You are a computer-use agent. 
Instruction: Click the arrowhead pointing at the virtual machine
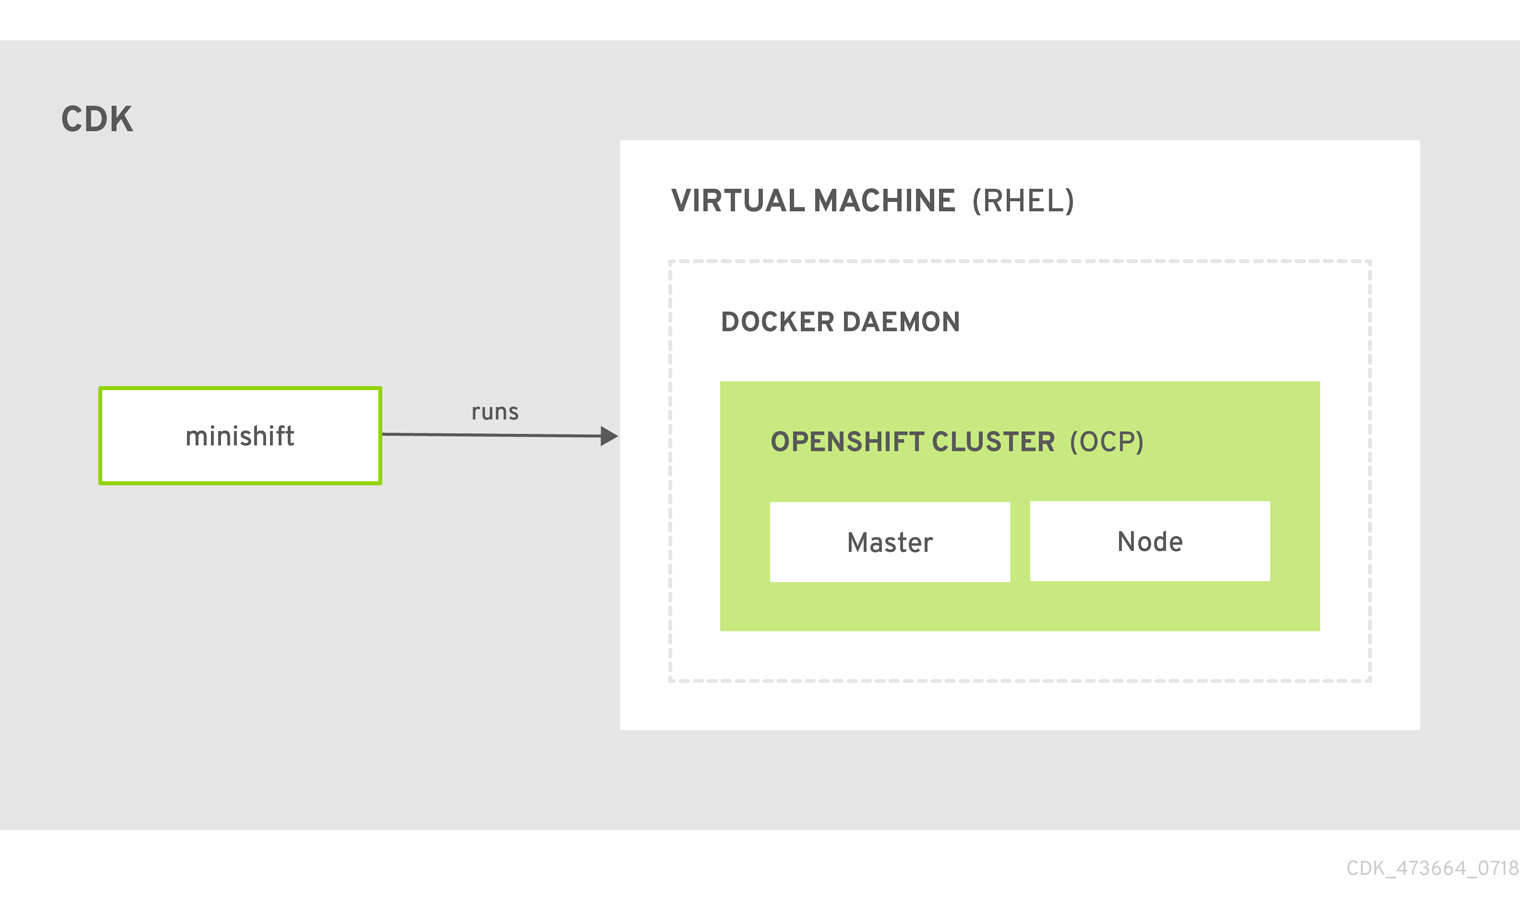608,436
